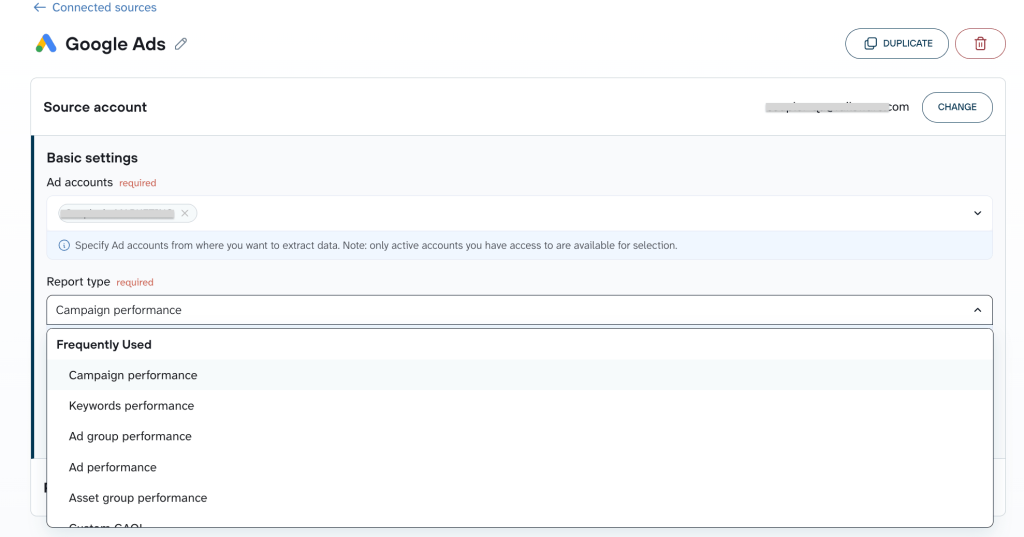This screenshot has height=537, width=1024.
Task: Expand the Ad accounts dropdown chevron
Action: [977, 213]
